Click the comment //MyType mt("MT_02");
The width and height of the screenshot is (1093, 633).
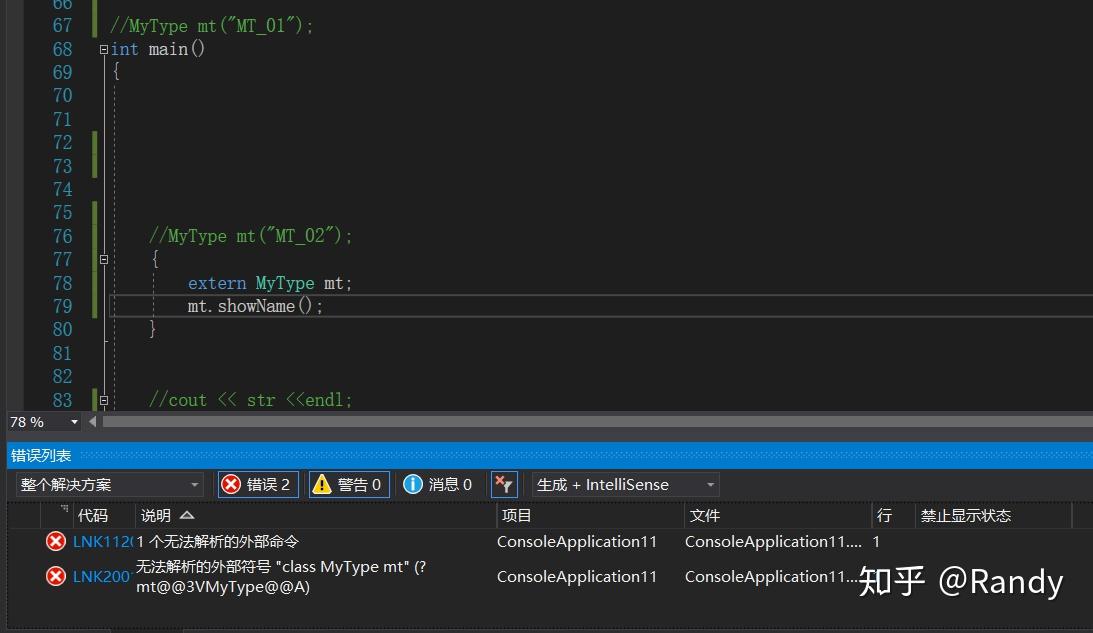(250, 236)
